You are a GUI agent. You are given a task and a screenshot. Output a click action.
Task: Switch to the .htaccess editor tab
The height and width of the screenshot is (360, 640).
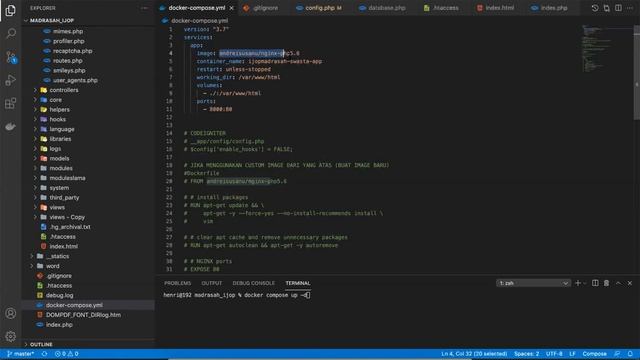point(441,8)
